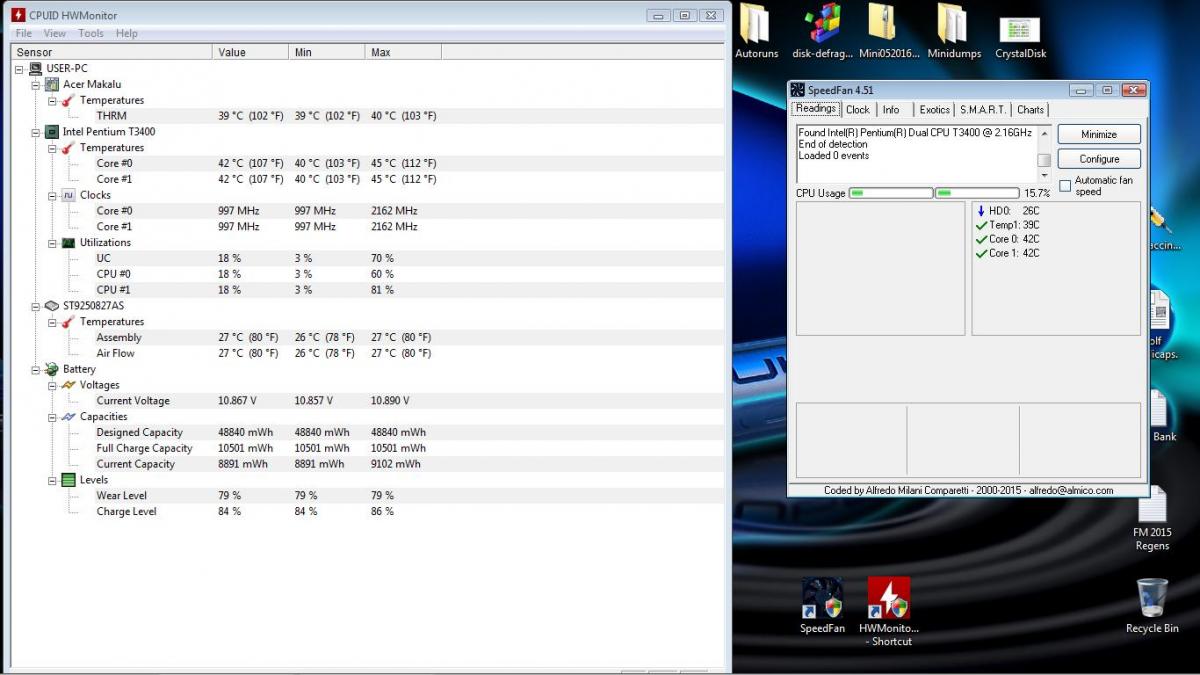Image resolution: width=1200 pixels, height=675 pixels.
Task: Collapse the ST9250827AS drive node
Action: pos(37,305)
